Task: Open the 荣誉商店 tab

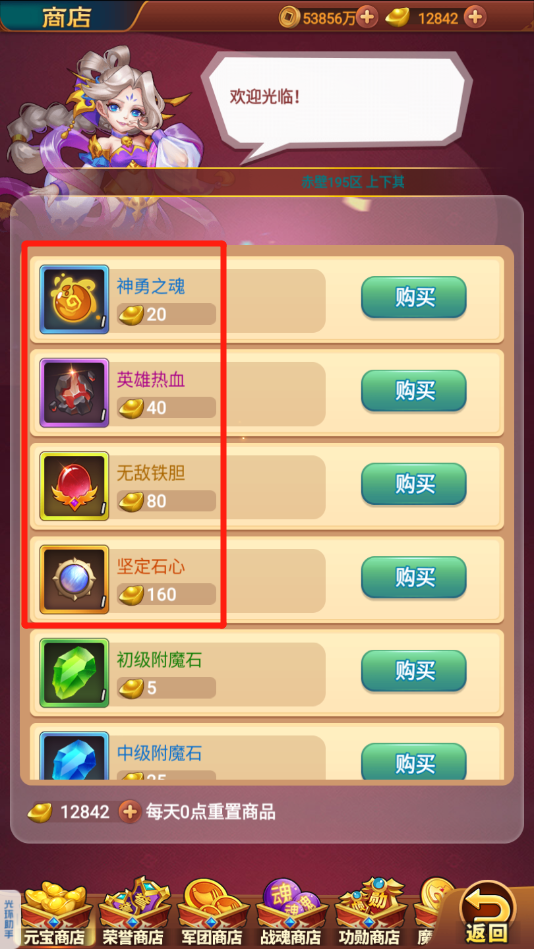Action: pyautogui.click(x=134, y=914)
